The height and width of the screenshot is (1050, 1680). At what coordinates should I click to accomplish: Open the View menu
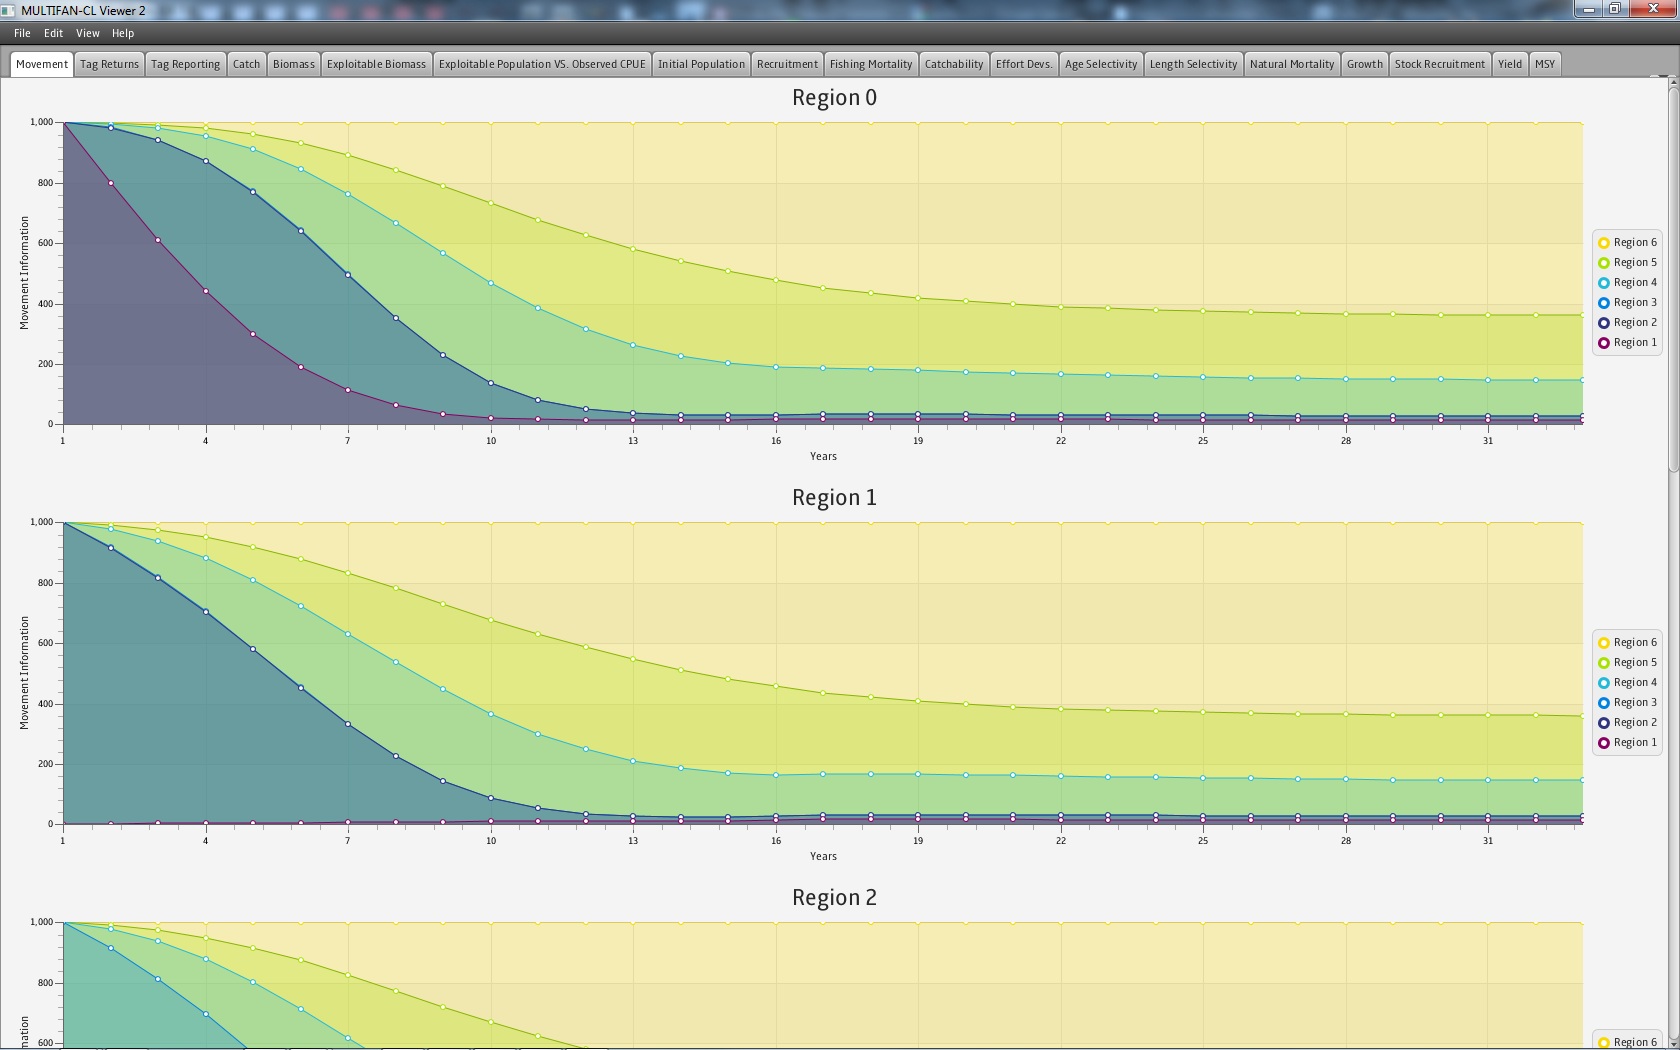point(88,33)
